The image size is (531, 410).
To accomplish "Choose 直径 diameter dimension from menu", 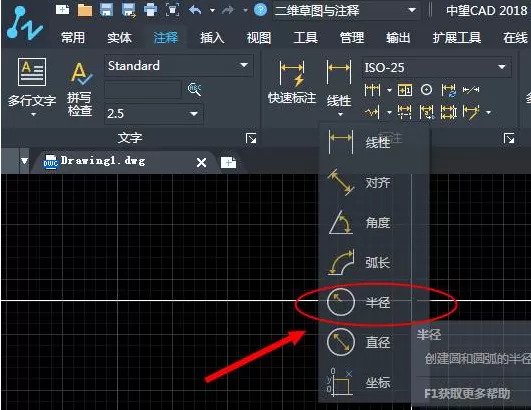I will tap(364, 342).
